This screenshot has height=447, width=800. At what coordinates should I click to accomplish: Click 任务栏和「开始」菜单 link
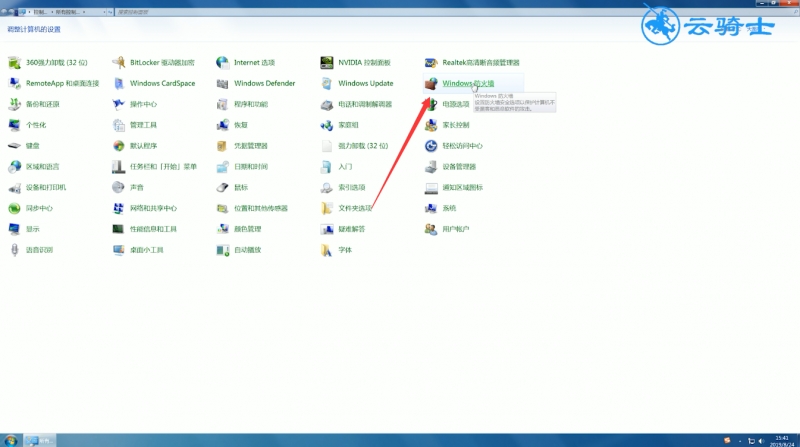[163, 167]
